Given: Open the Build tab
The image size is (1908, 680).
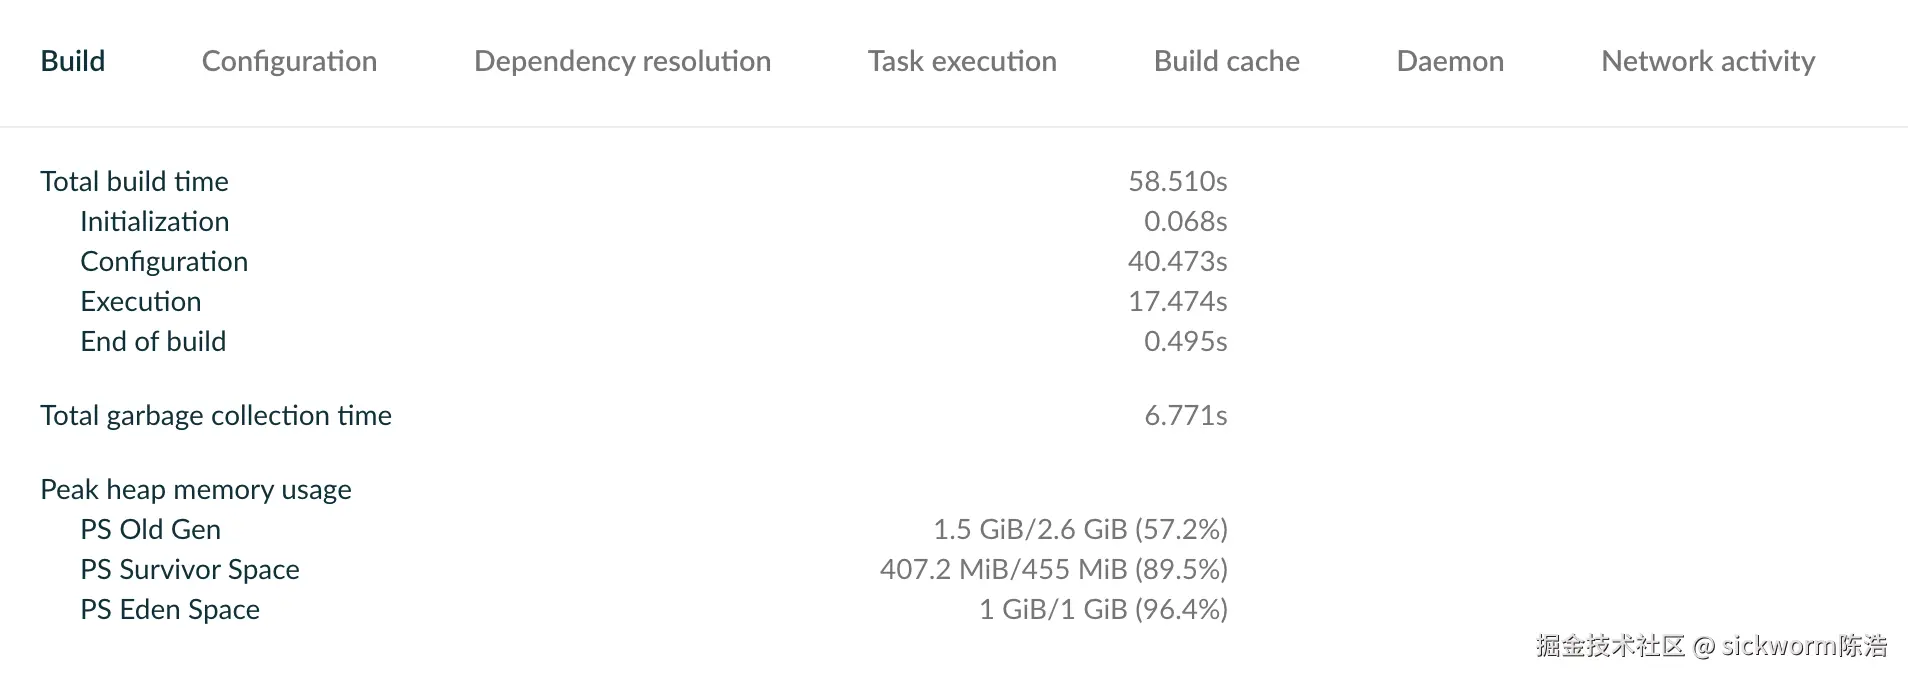Looking at the screenshot, I should pyautogui.click(x=73, y=61).
